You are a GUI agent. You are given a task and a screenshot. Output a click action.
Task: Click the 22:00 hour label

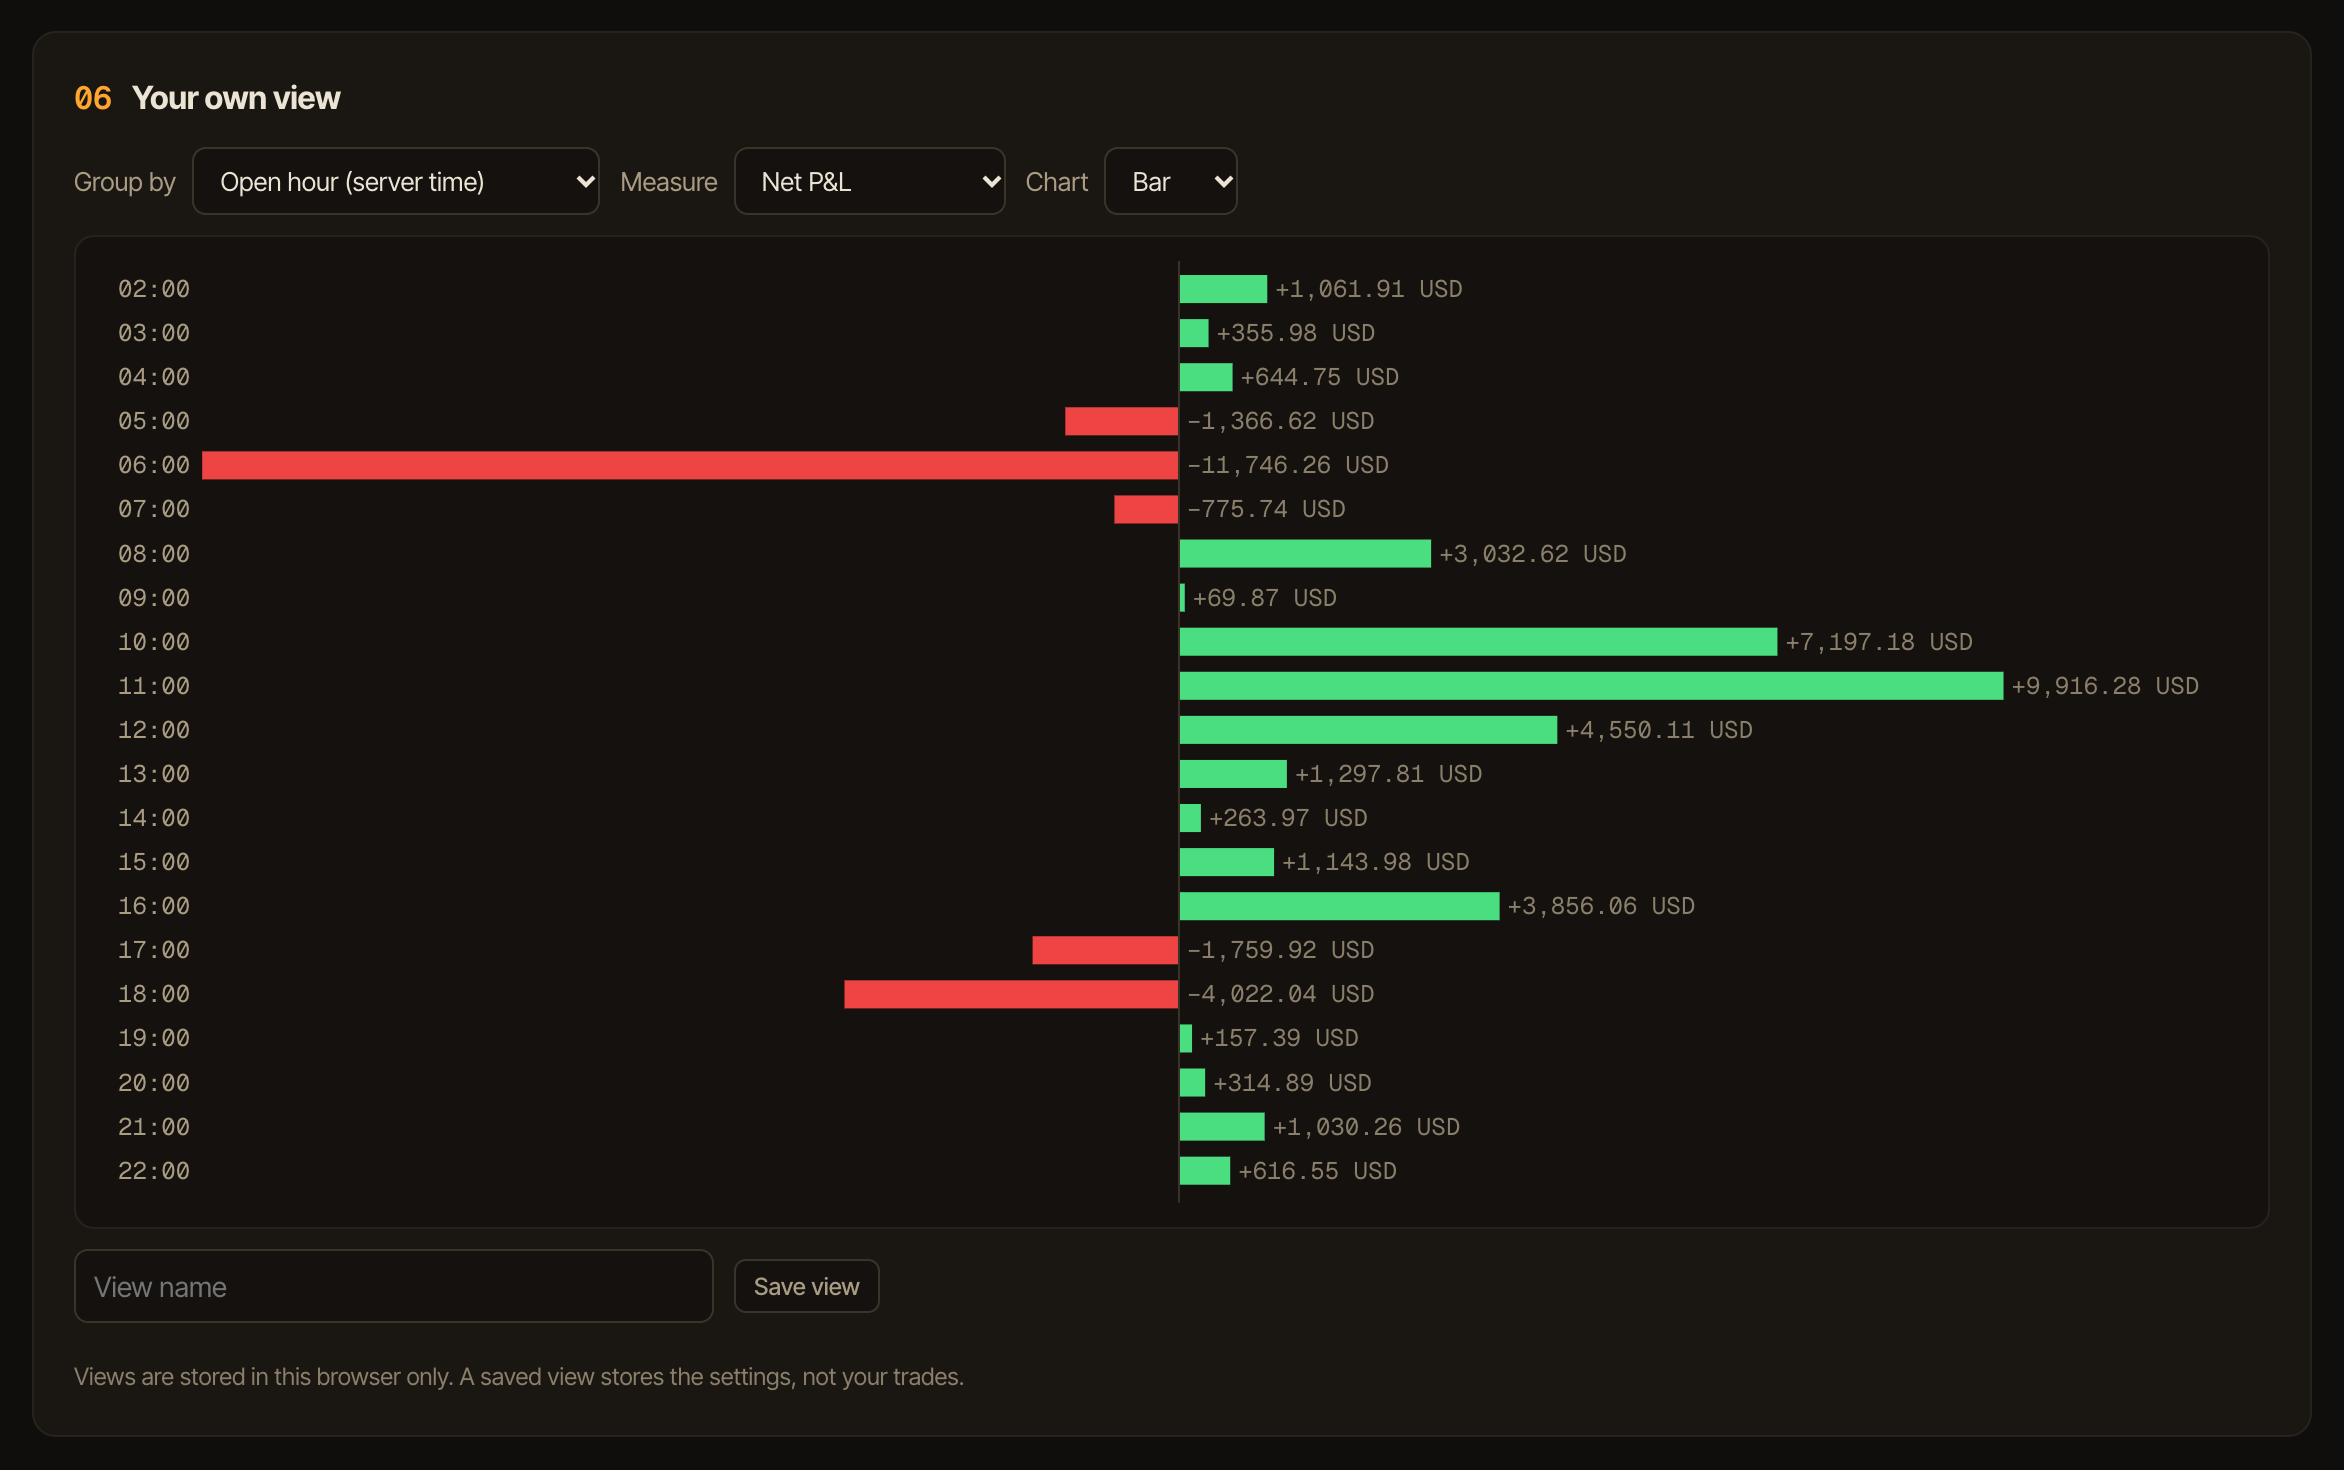click(154, 1171)
